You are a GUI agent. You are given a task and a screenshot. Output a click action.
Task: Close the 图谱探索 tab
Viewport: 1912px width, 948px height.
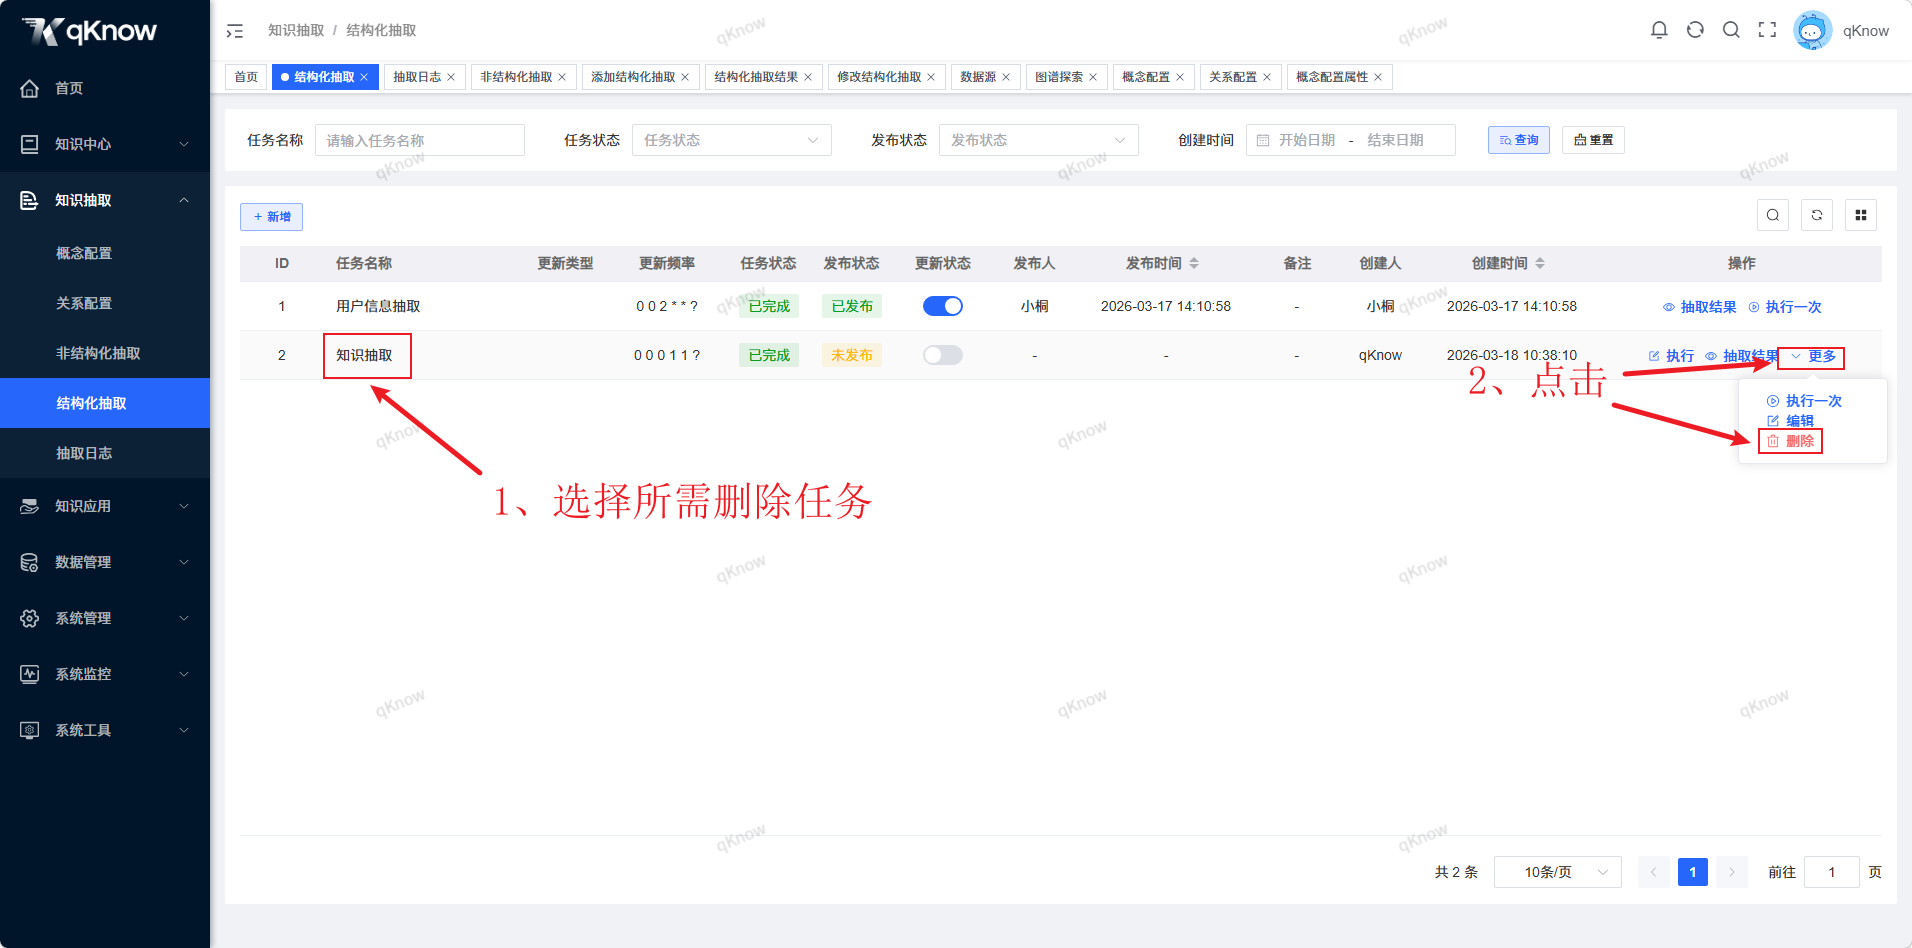(x=1093, y=77)
